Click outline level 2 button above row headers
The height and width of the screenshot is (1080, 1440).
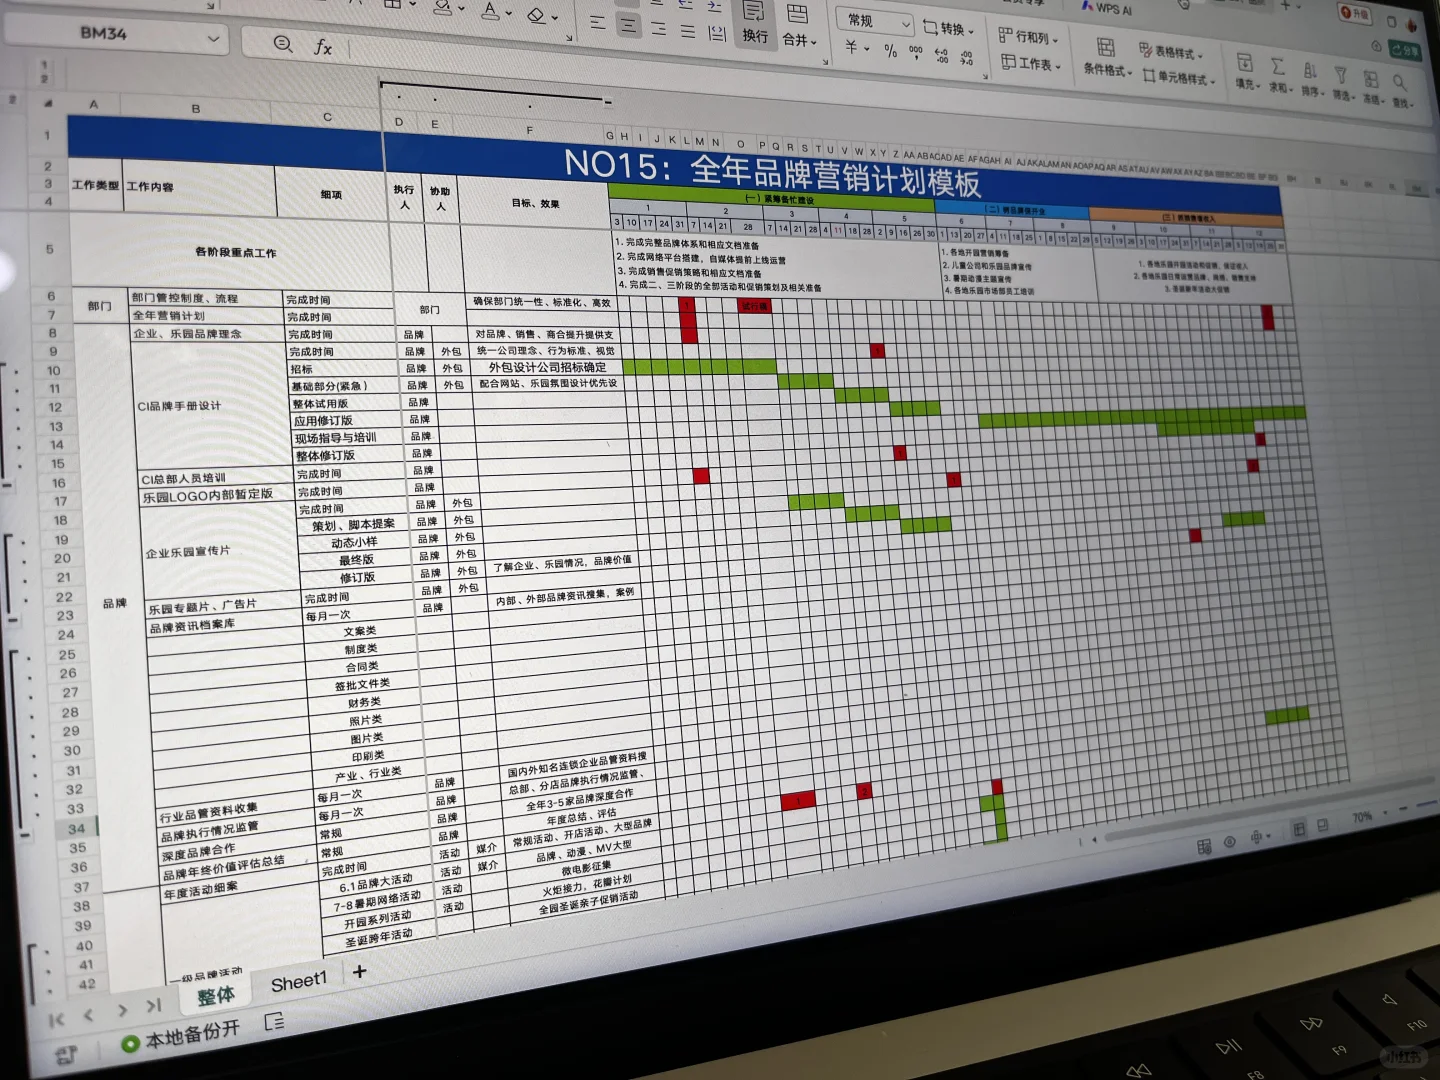click(x=44, y=78)
